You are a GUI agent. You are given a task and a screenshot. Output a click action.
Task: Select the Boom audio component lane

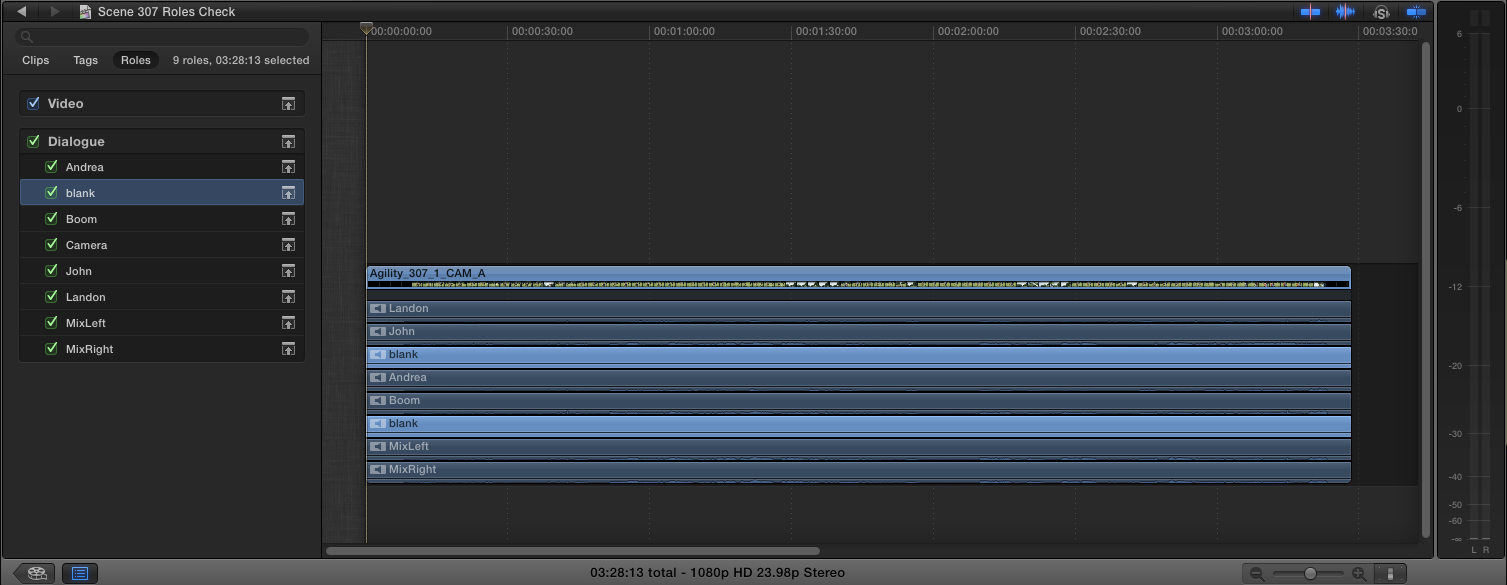(x=859, y=402)
